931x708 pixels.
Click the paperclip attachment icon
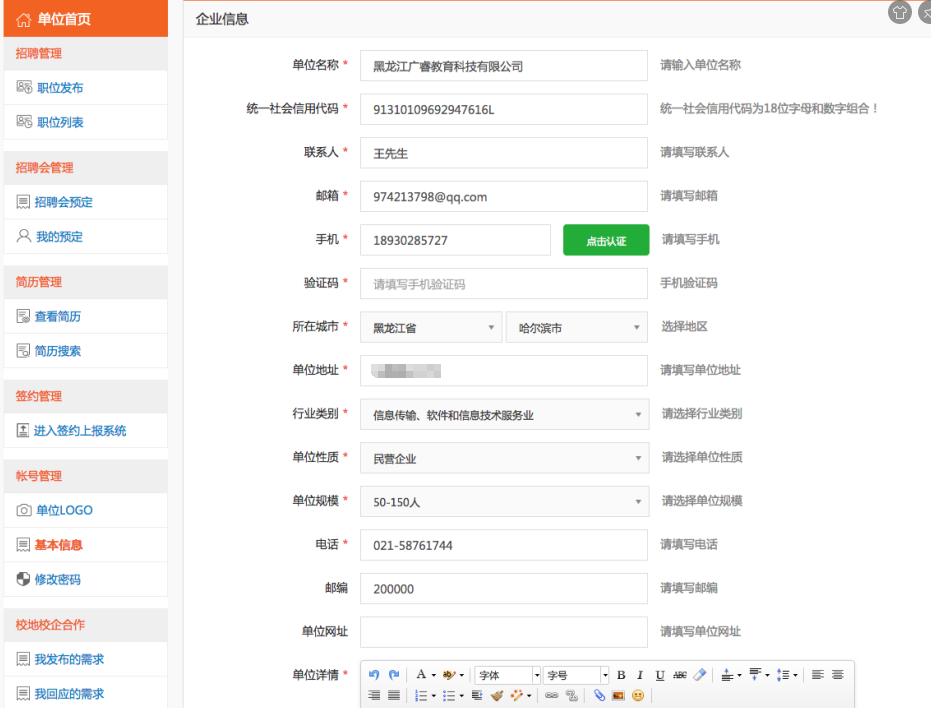(599, 695)
